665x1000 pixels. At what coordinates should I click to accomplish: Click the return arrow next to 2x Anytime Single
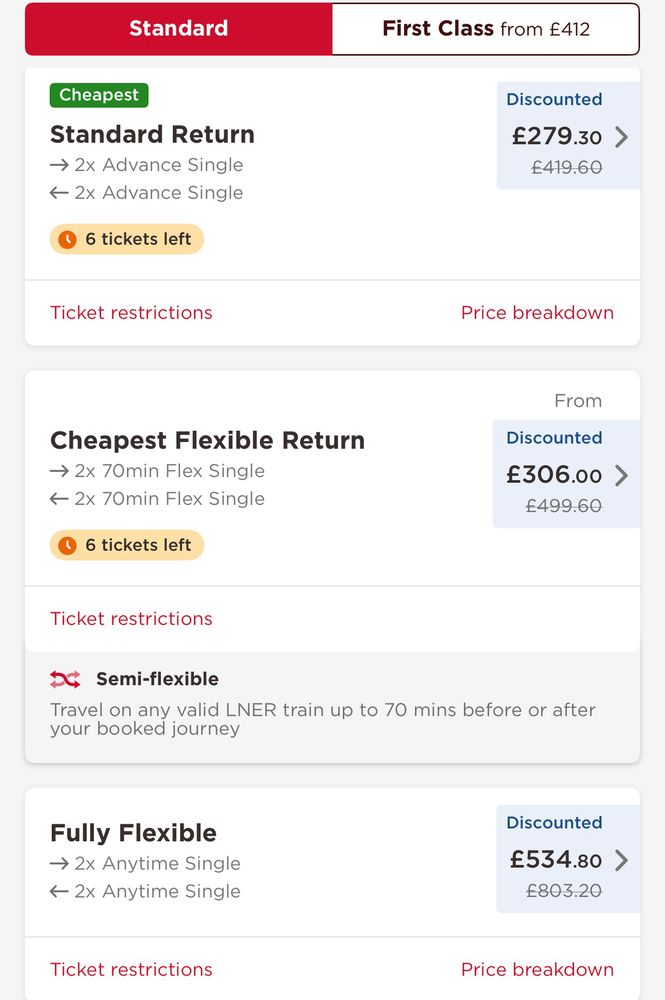pos(59,892)
